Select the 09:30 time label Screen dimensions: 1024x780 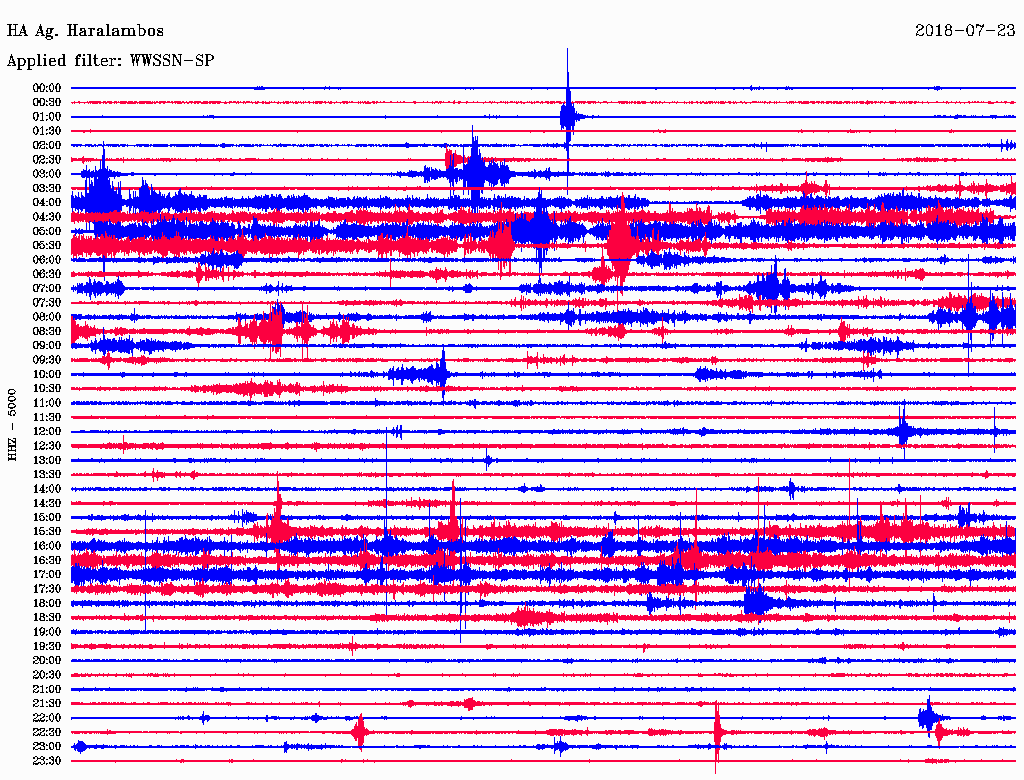[x=47, y=360]
